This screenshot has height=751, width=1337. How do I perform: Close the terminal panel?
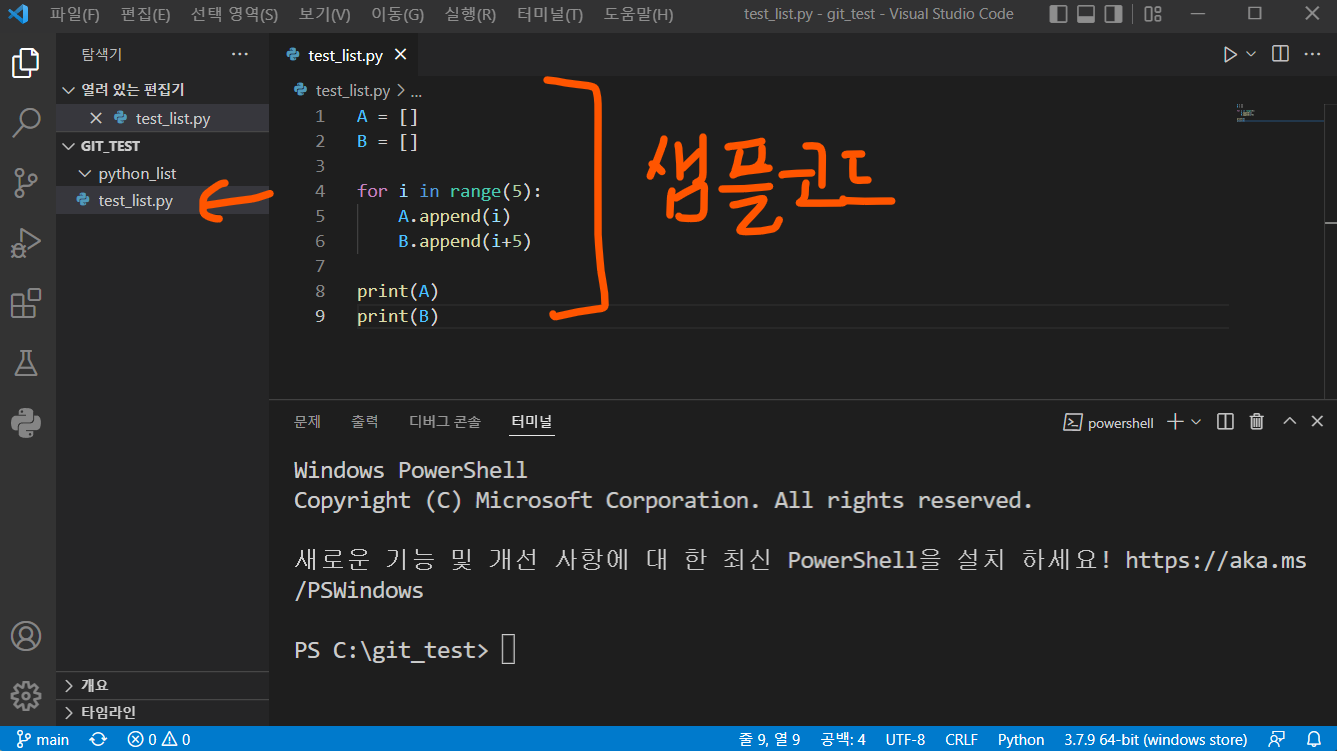point(1318,422)
